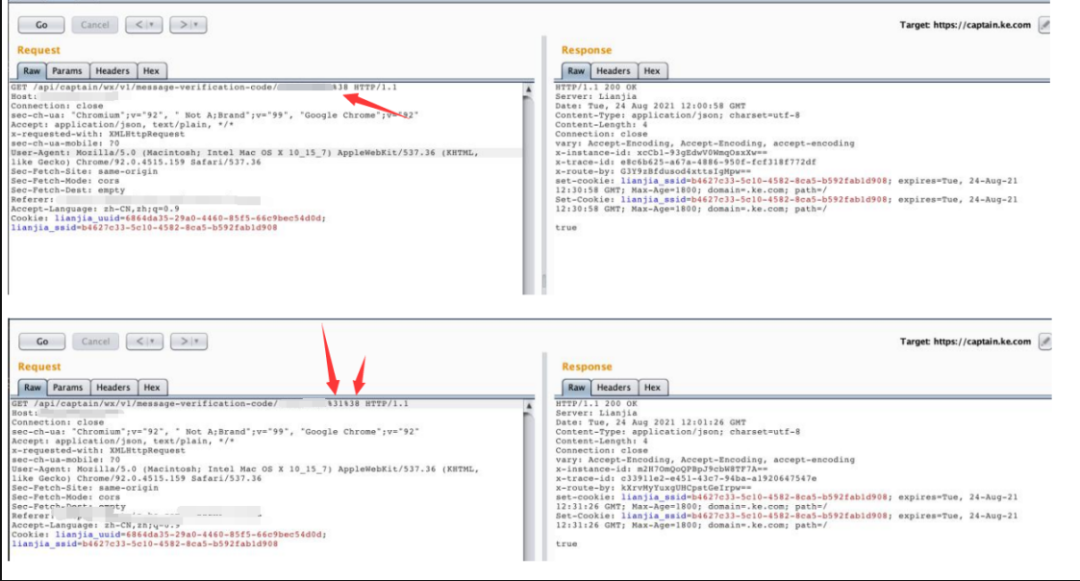Click x-trace-id line starting with e8c6b625
This screenshot has height=581, width=1080.
point(685,162)
